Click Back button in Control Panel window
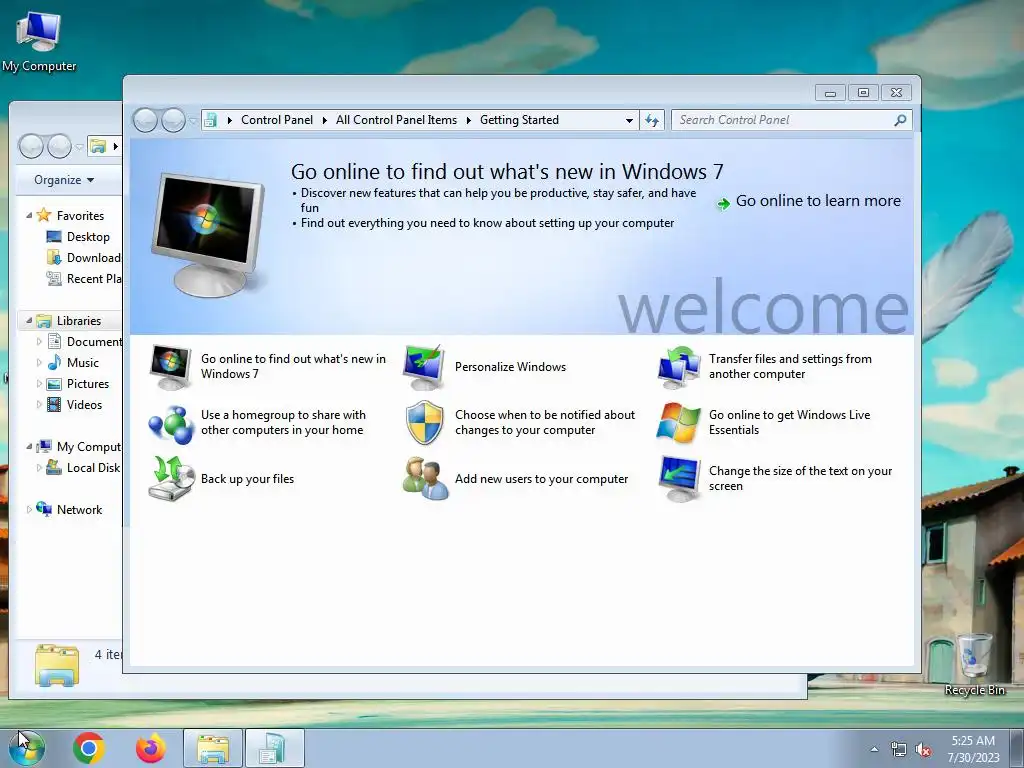 (145, 120)
